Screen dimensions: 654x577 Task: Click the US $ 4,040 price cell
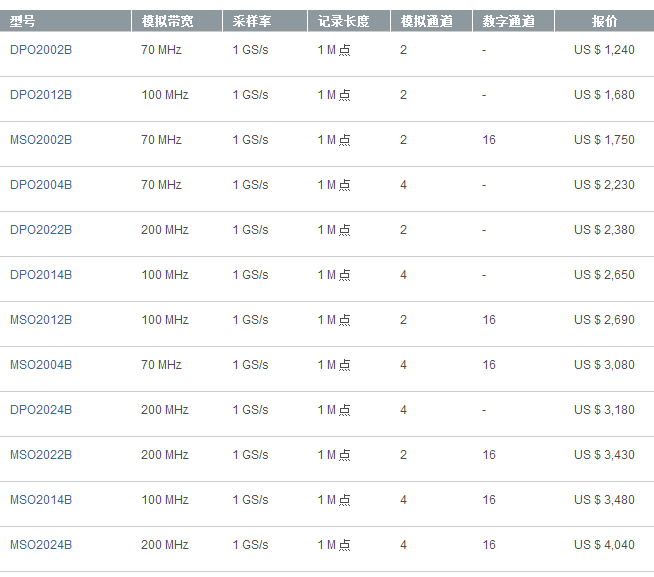coord(604,545)
